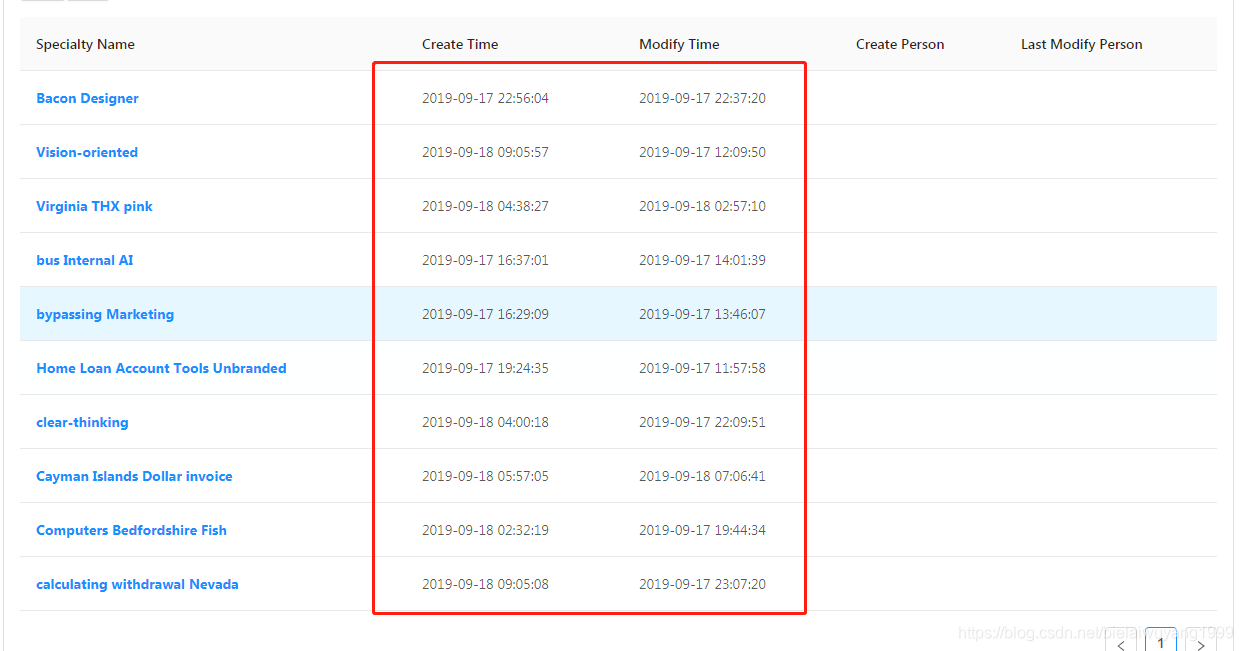
Task: Click the Create Time column header
Action: [460, 44]
